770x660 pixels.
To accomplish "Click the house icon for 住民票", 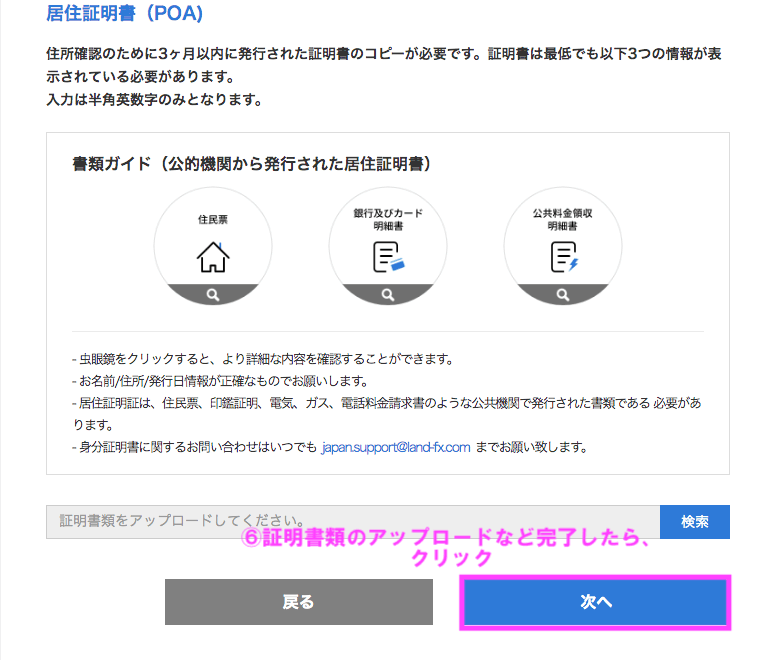I will pyautogui.click(x=213, y=256).
